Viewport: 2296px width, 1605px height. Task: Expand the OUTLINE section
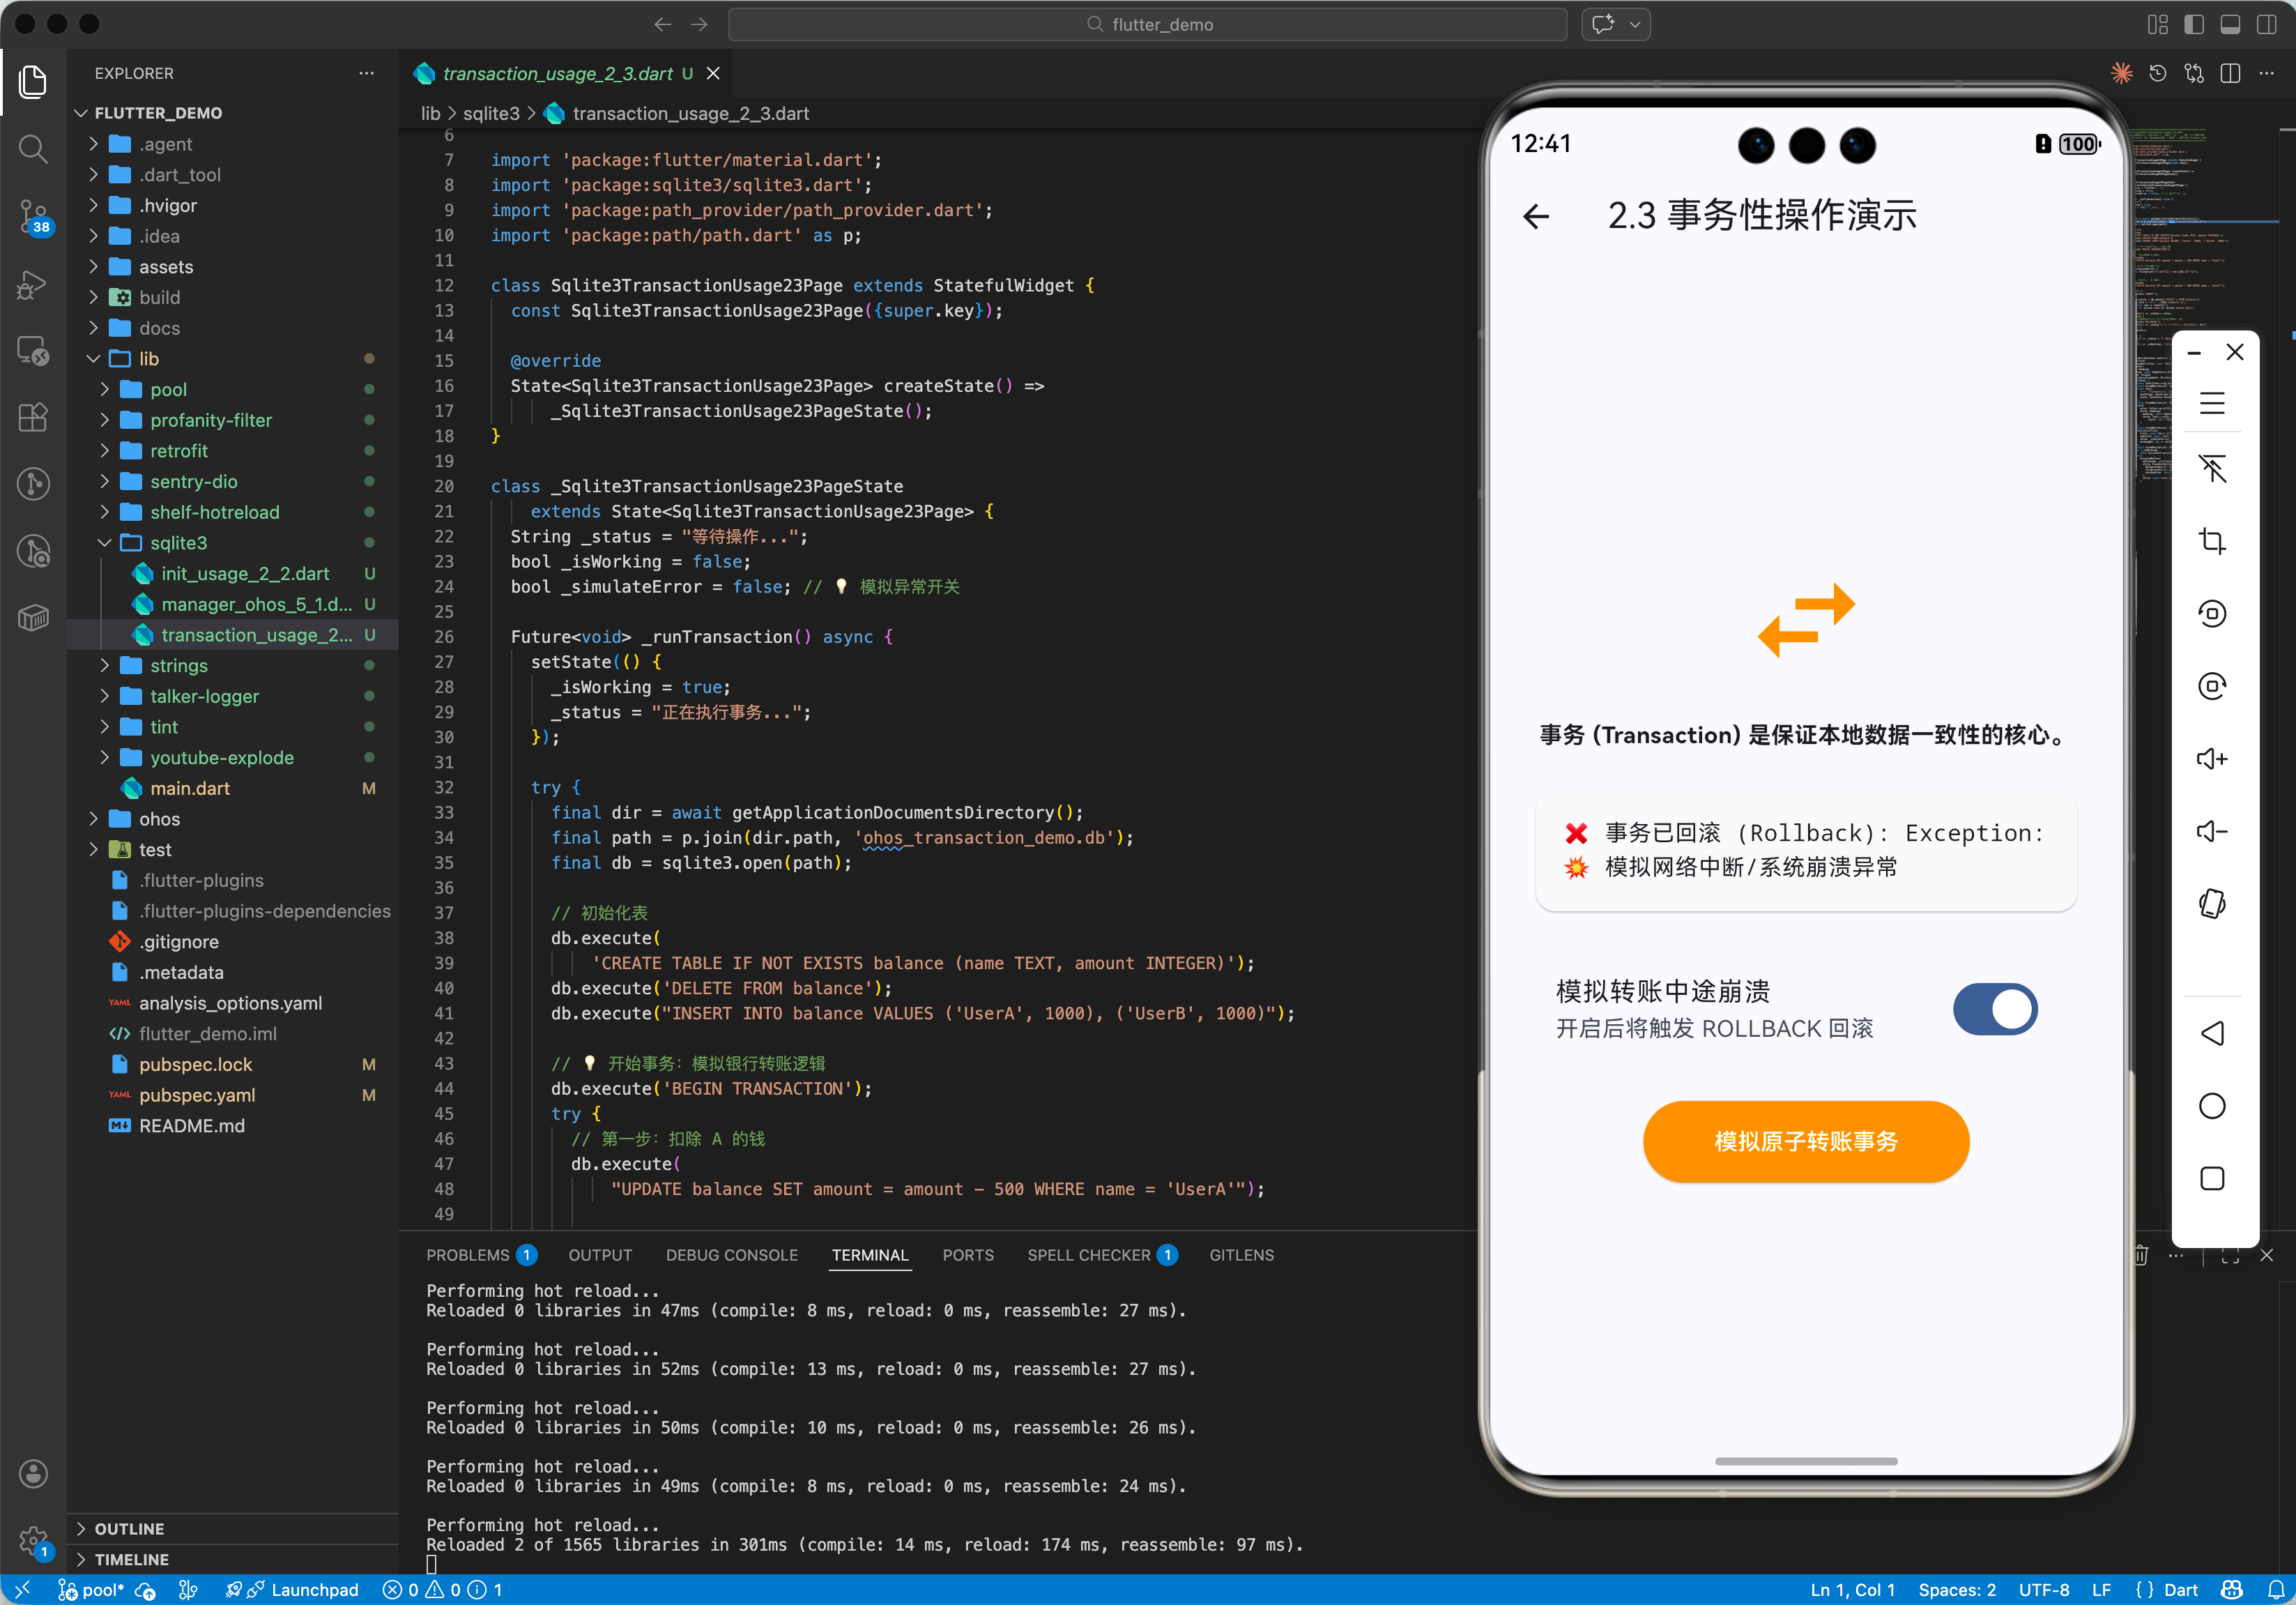[x=129, y=1528]
